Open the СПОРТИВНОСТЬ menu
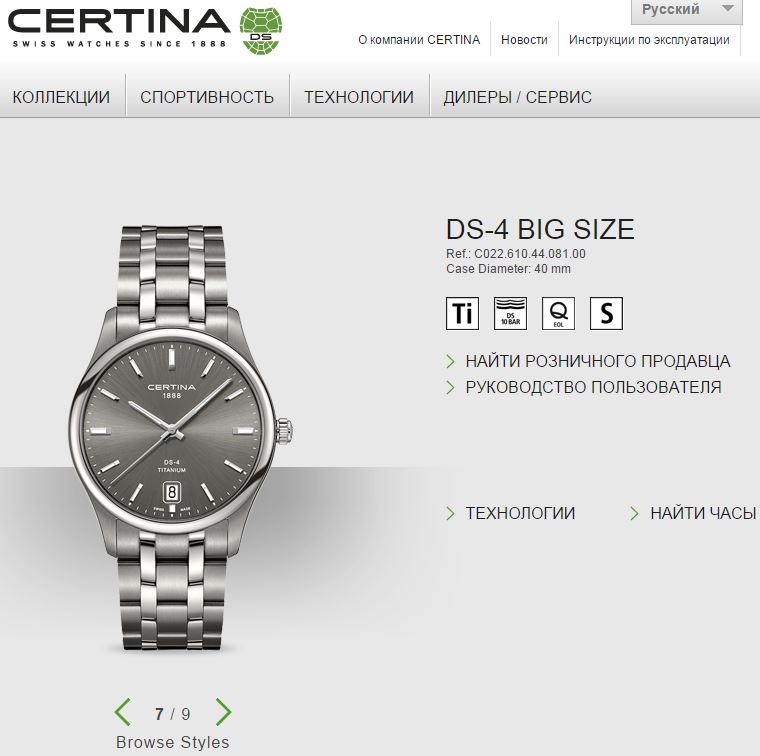Screen dimensions: 760x756 (x=207, y=97)
